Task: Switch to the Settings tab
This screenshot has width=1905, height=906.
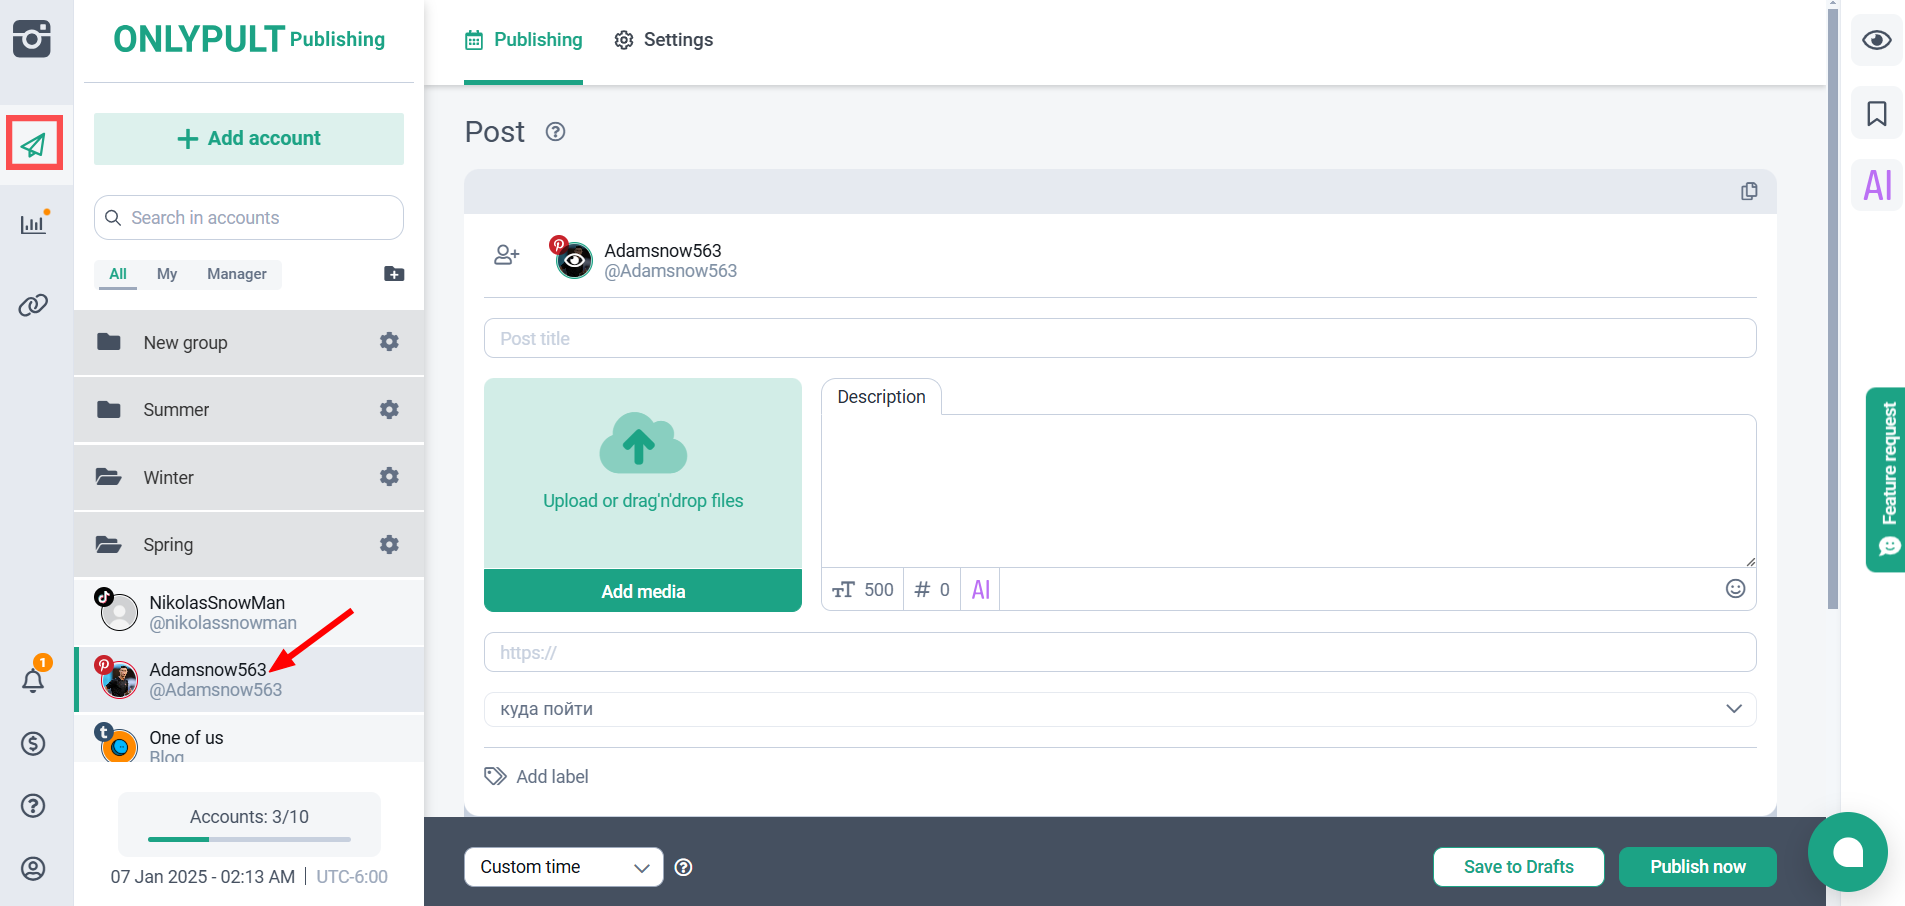Action: (664, 40)
